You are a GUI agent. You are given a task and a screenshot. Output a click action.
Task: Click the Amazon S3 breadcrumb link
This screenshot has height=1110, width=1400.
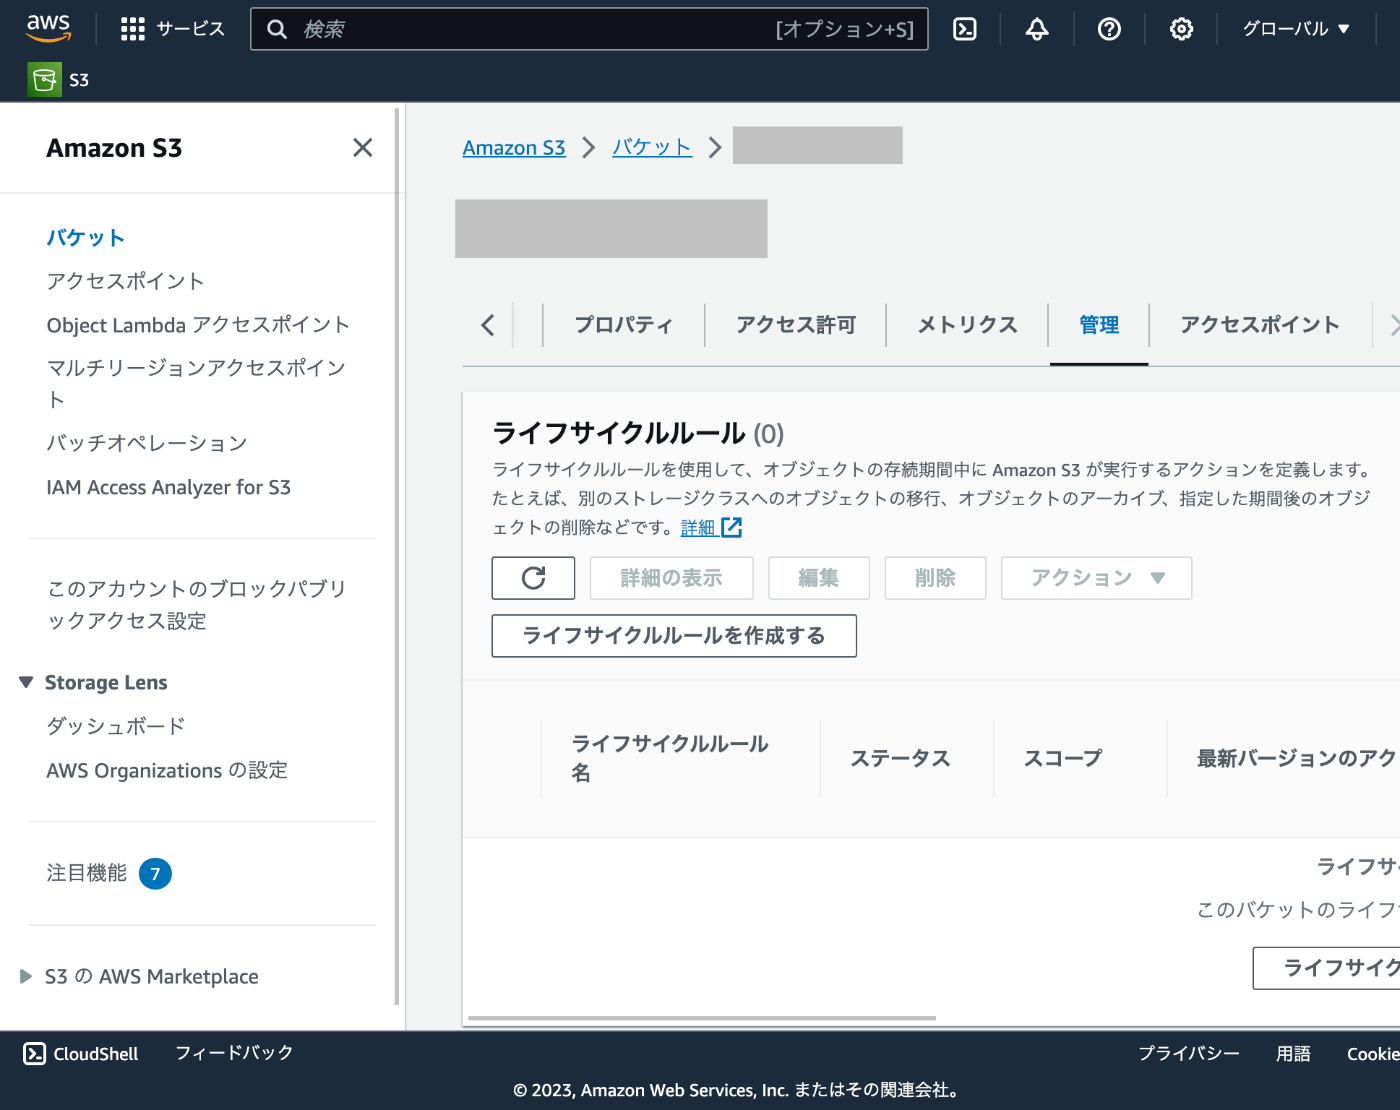(514, 148)
